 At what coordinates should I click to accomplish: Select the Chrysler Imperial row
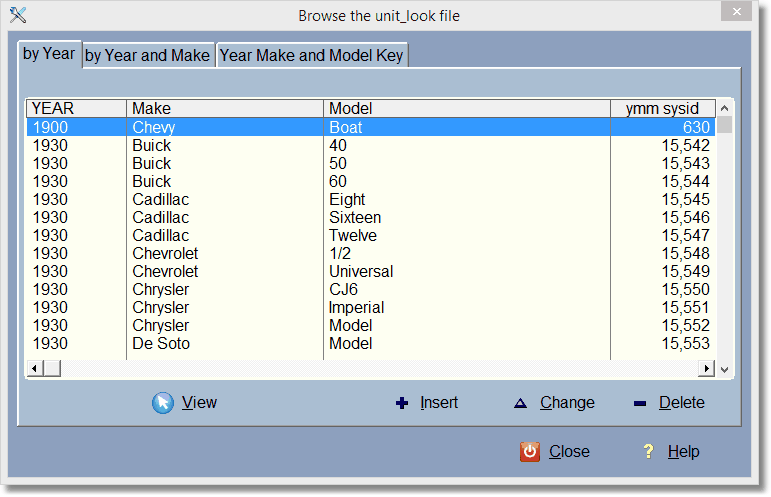(371, 307)
